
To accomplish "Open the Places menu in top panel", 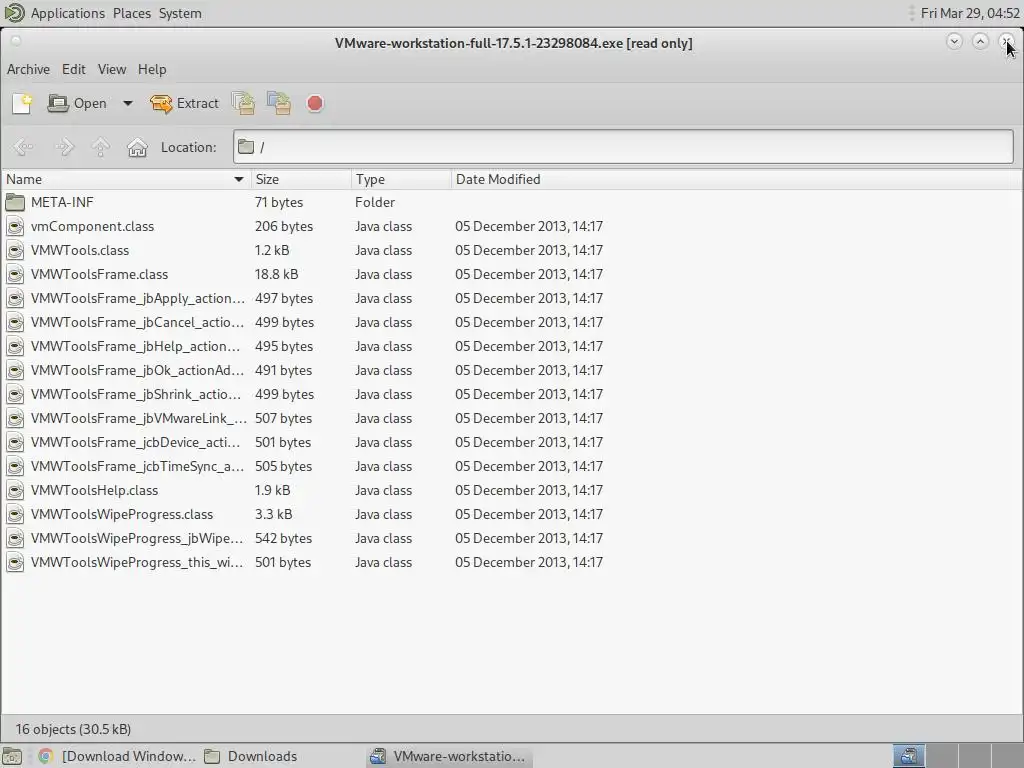I will click(x=131, y=13).
